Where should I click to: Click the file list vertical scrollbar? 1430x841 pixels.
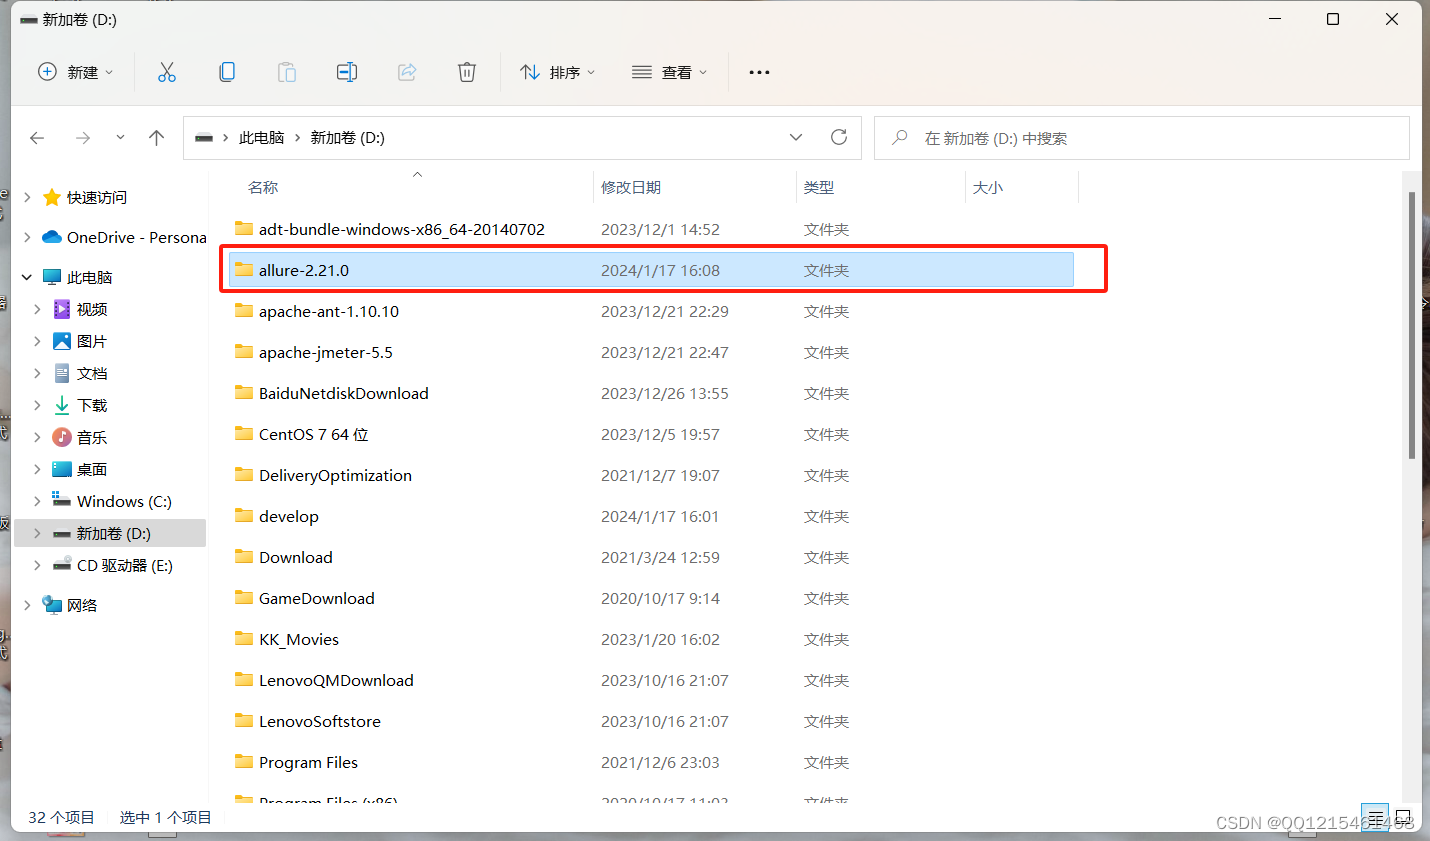(x=1412, y=326)
